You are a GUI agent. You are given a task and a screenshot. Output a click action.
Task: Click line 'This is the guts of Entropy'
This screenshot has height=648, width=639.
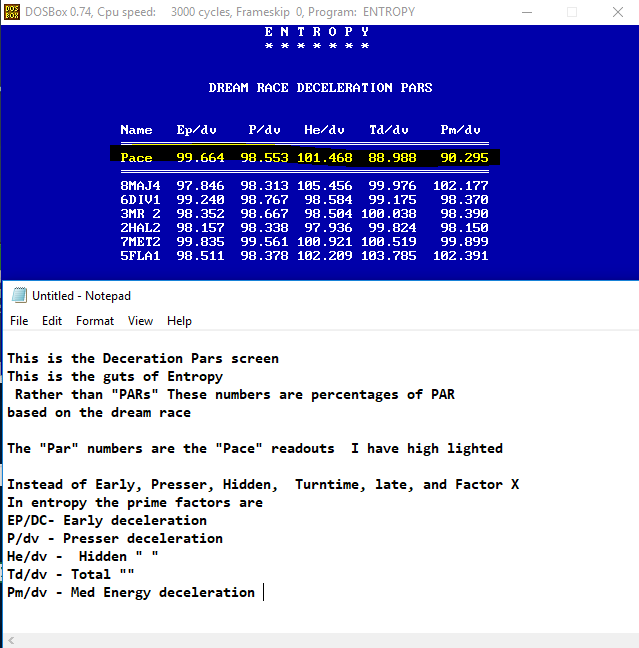(x=115, y=376)
